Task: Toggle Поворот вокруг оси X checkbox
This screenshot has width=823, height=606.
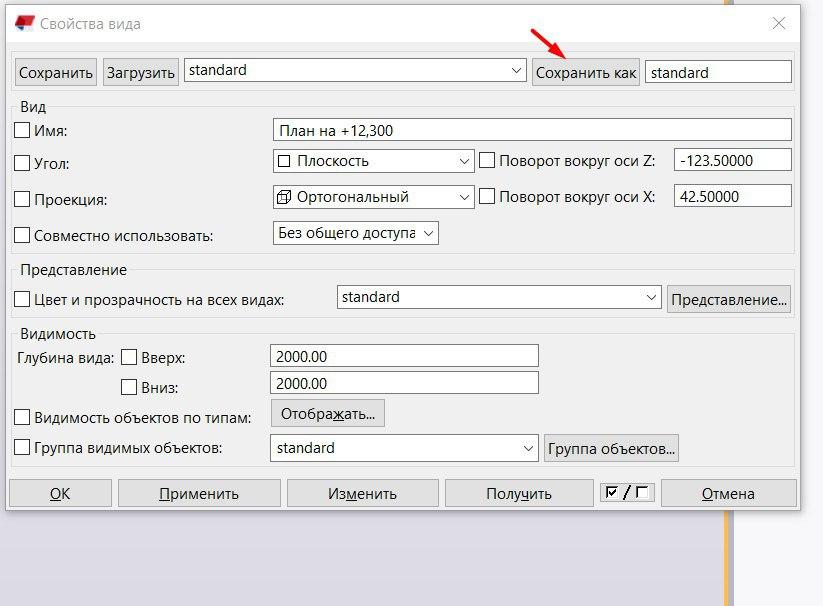Action: [x=487, y=196]
